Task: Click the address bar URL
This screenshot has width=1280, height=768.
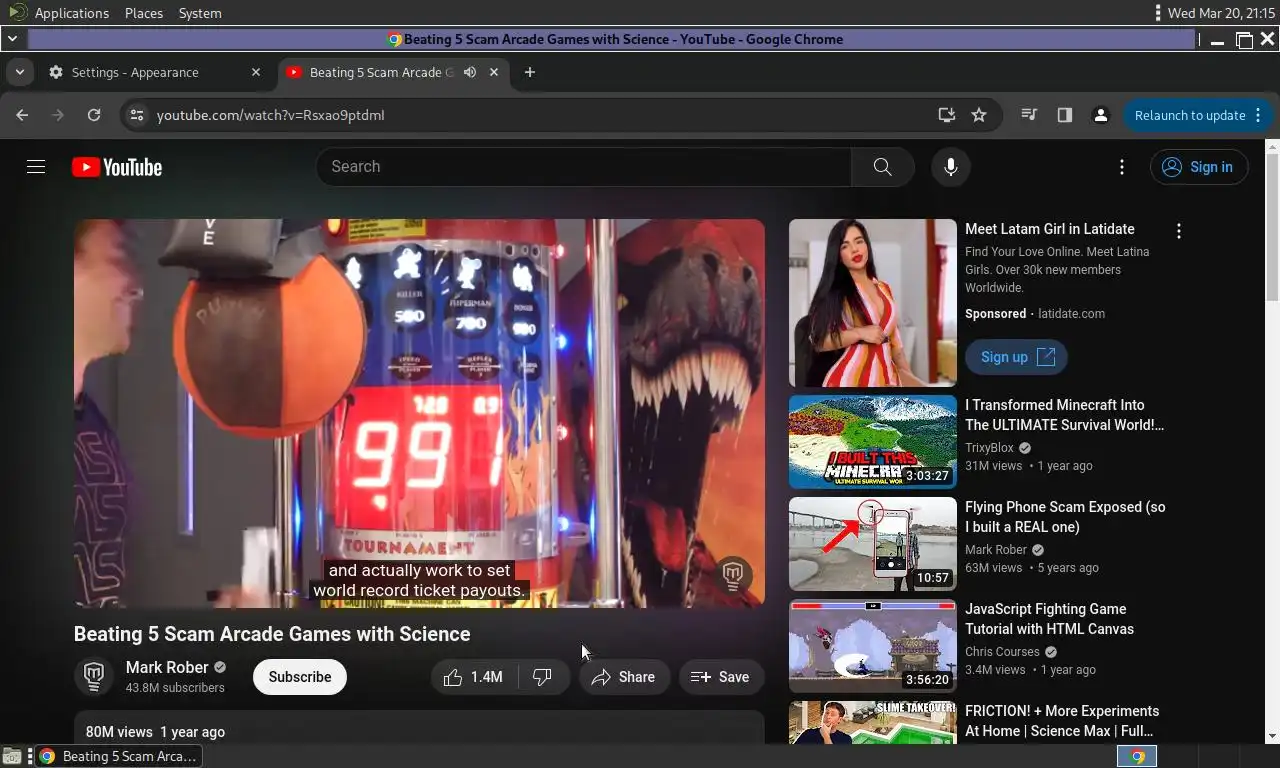Action: coord(270,115)
